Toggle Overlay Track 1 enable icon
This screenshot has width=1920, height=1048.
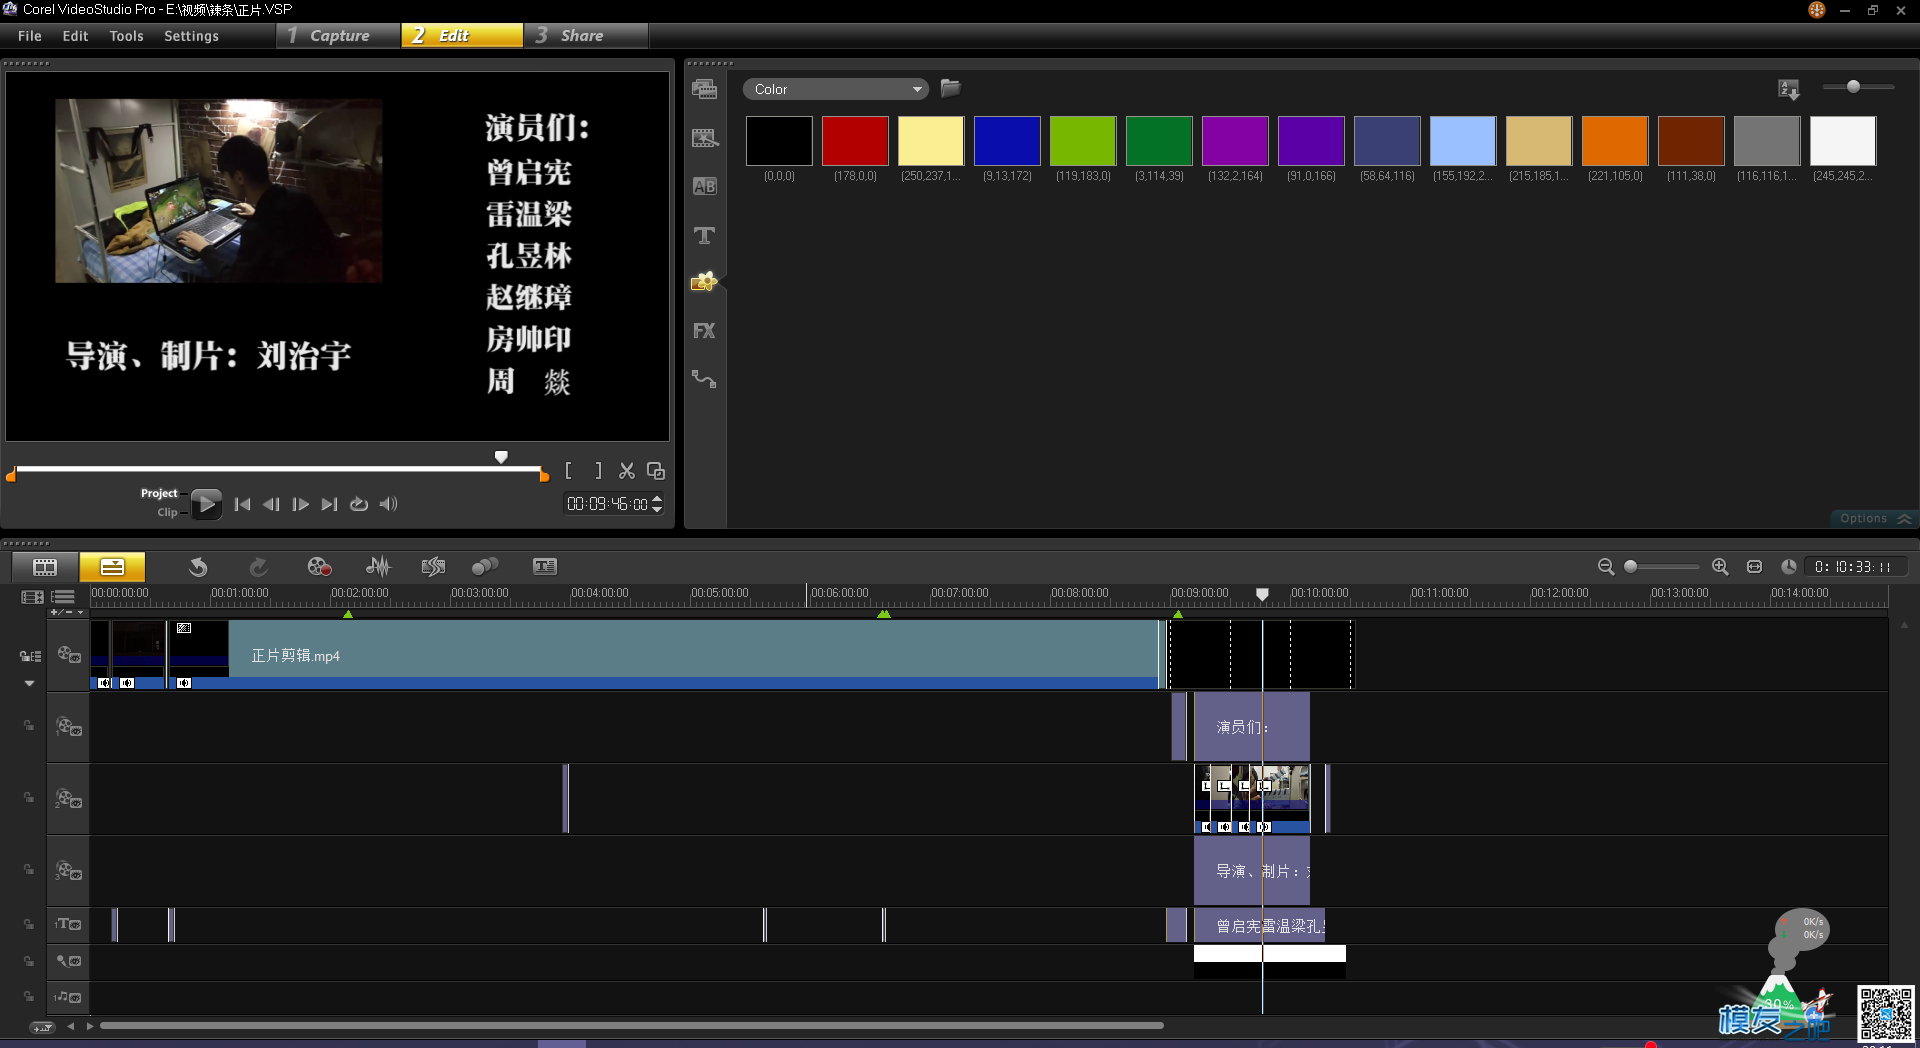pyautogui.click(x=68, y=727)
